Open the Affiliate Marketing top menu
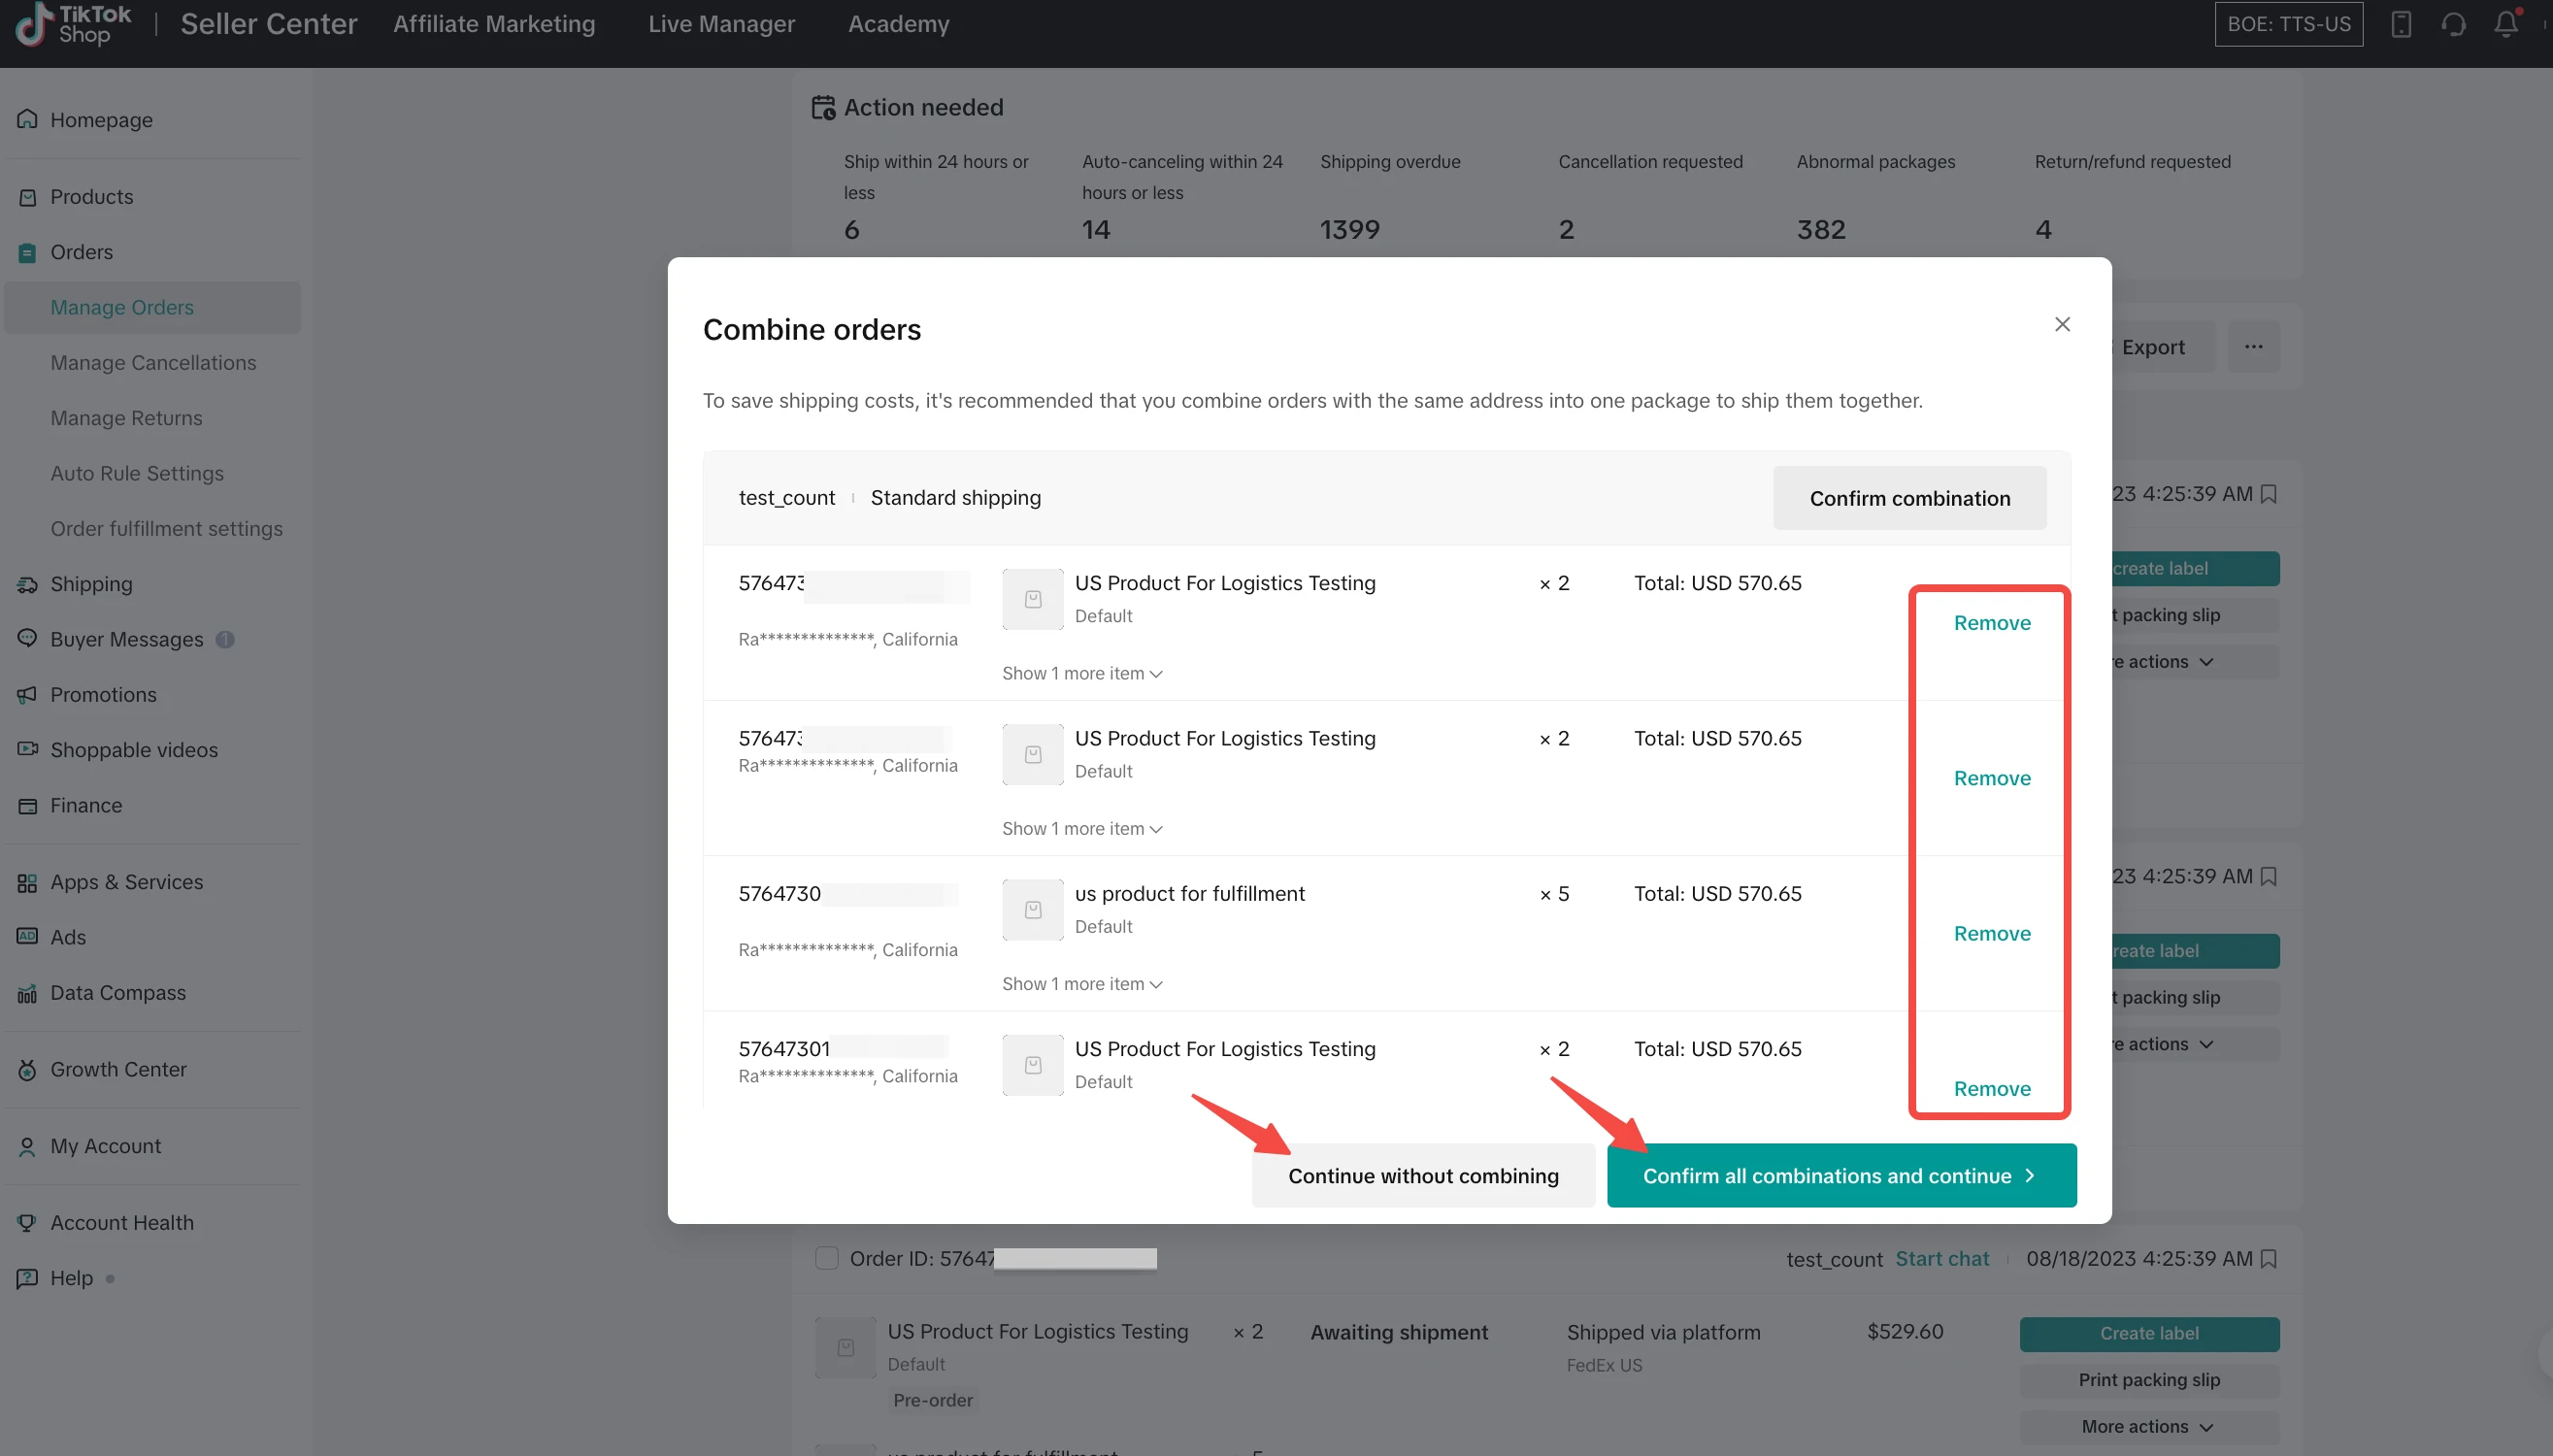Screen dimensions: 2553x1456 494,24
